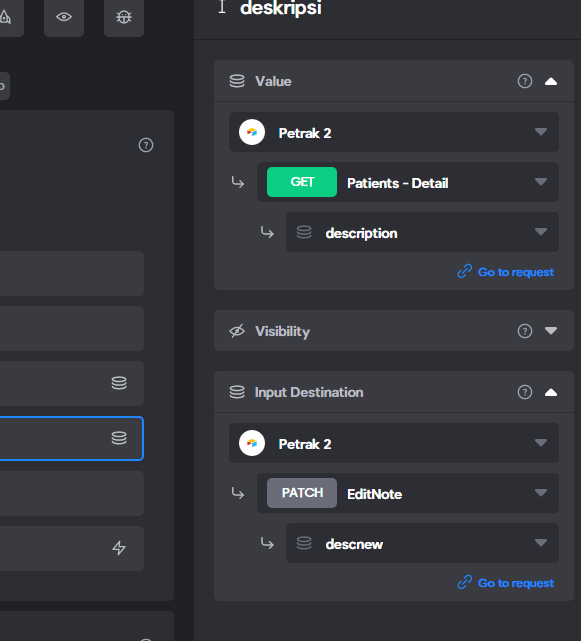Open help for the Visibility section
581x641 pixels.
[525, 331]
